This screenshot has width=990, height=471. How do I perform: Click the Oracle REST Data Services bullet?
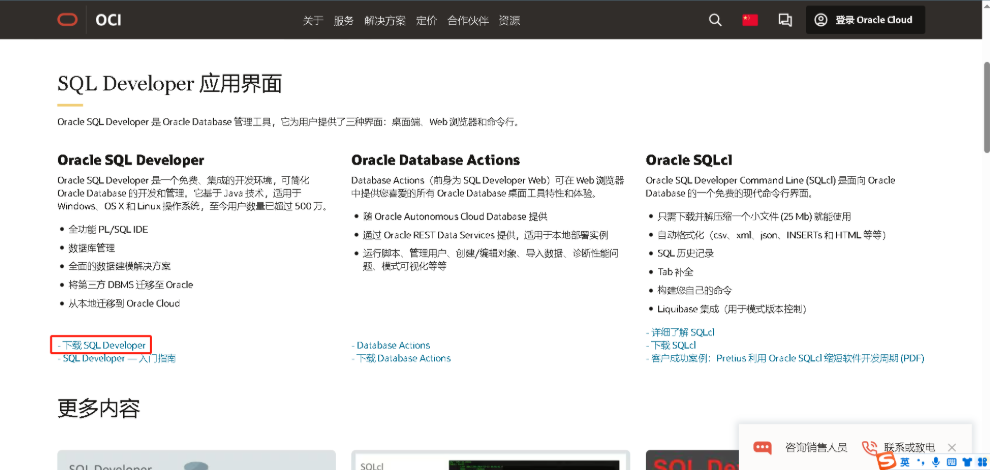pos(485,235)
